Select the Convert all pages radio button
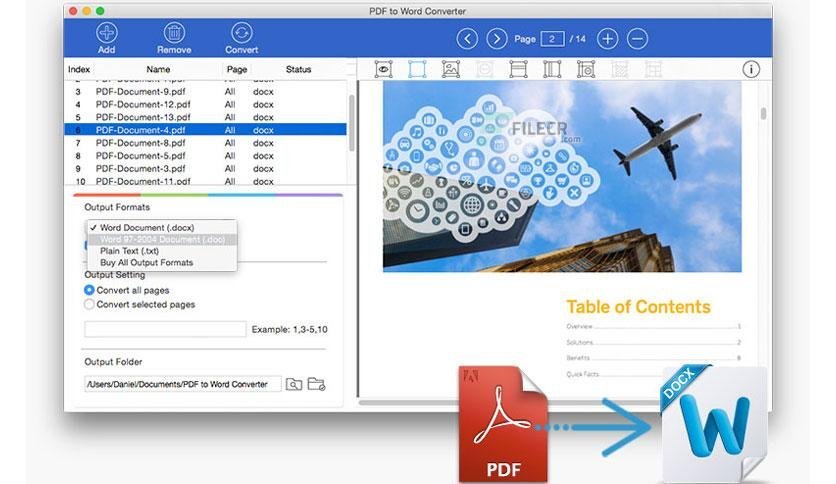836x484 pixels. click(x=89, y=290)
